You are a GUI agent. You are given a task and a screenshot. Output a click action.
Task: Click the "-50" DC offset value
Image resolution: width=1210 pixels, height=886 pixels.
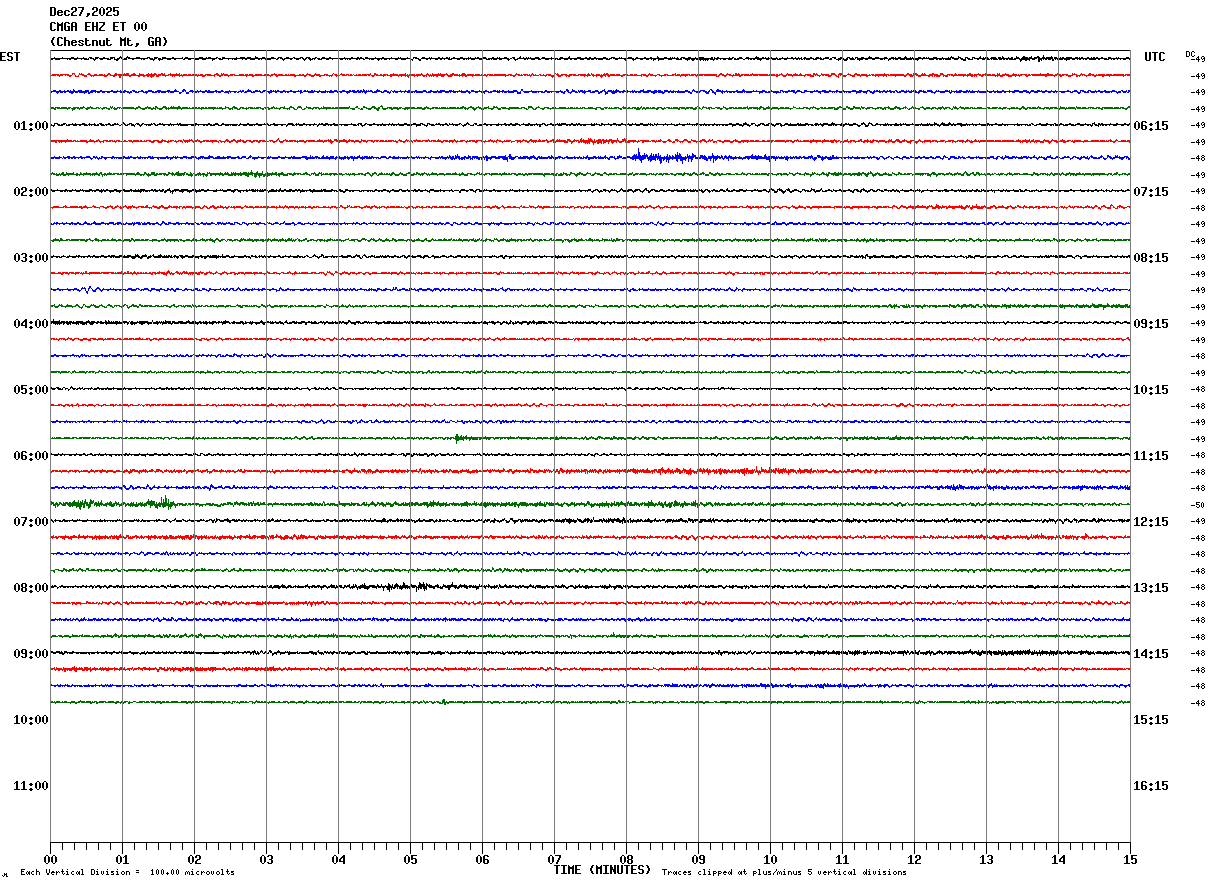tap(1197, 505)
